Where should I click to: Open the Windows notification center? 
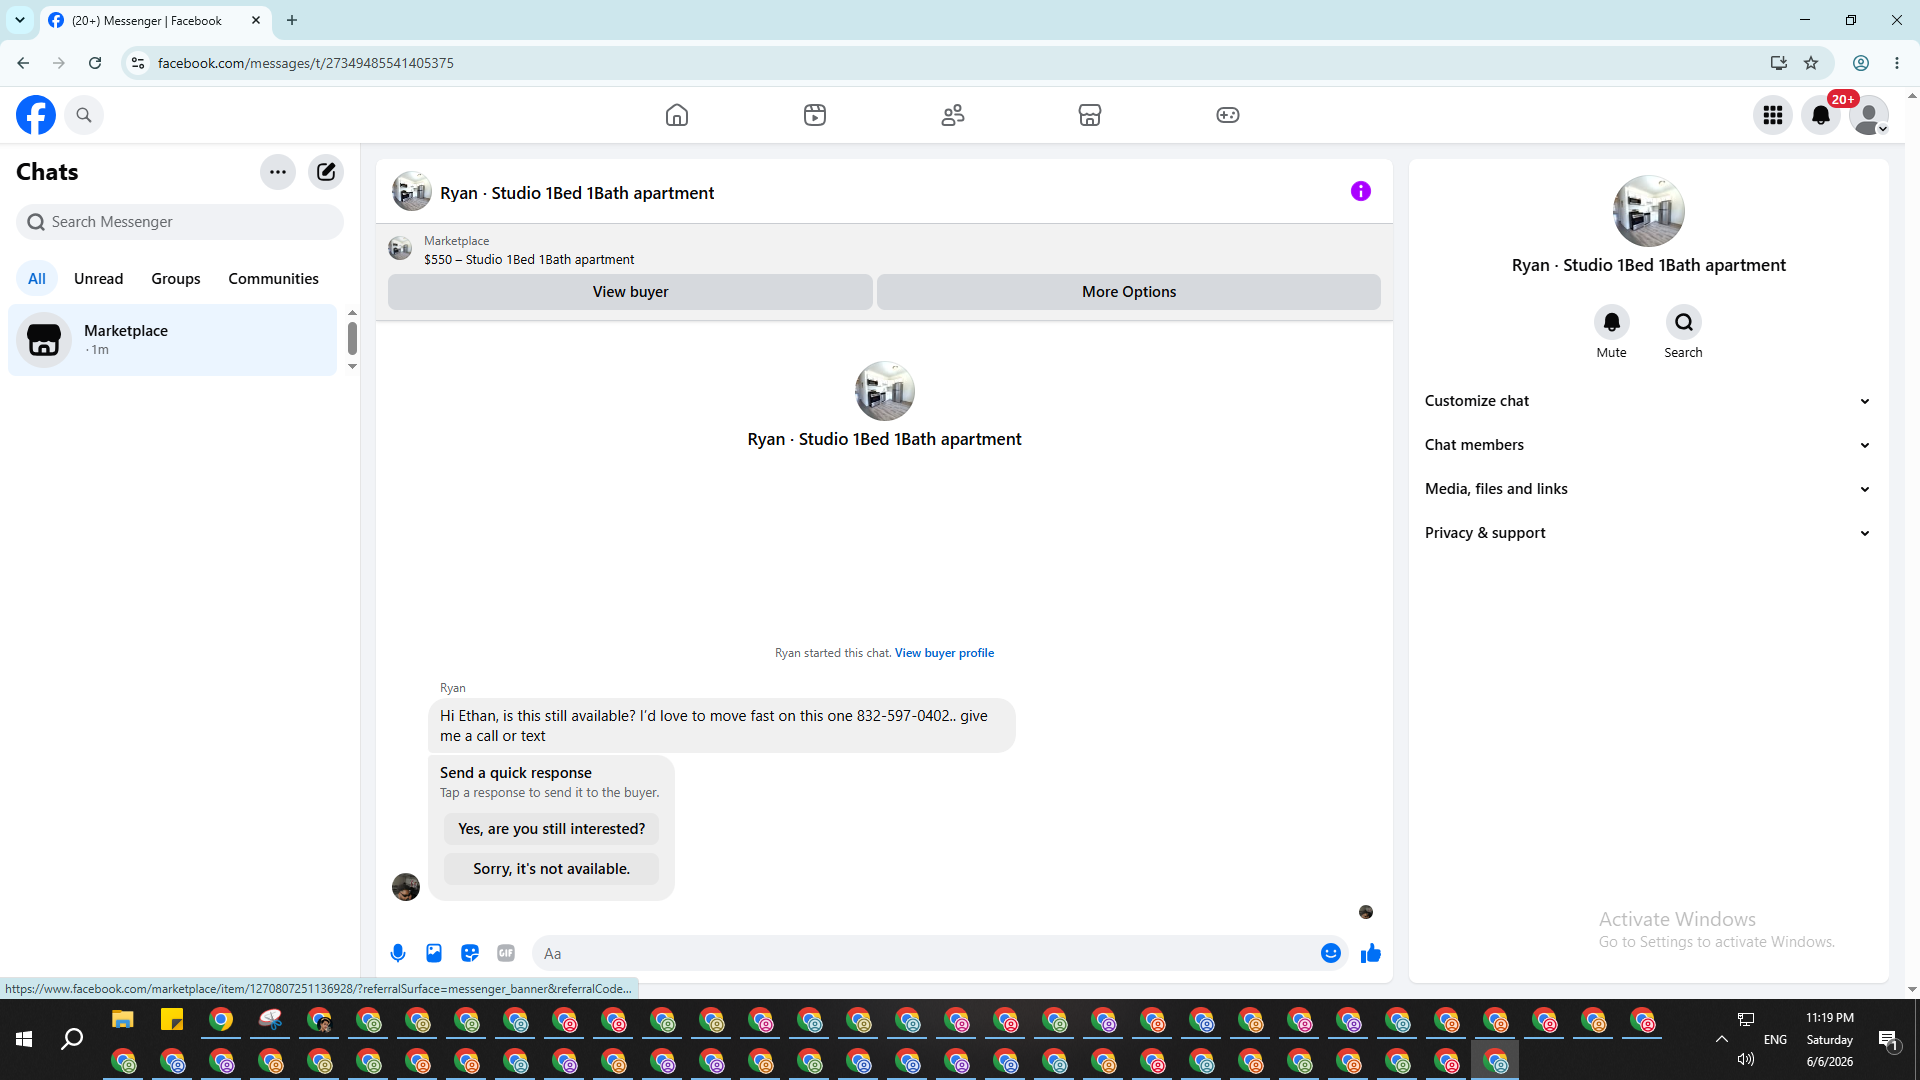[1889, 1040]
